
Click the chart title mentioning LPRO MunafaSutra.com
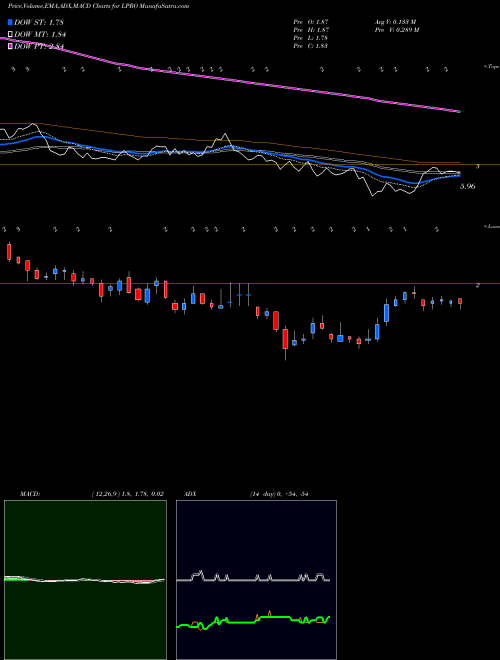coord(98,6)
